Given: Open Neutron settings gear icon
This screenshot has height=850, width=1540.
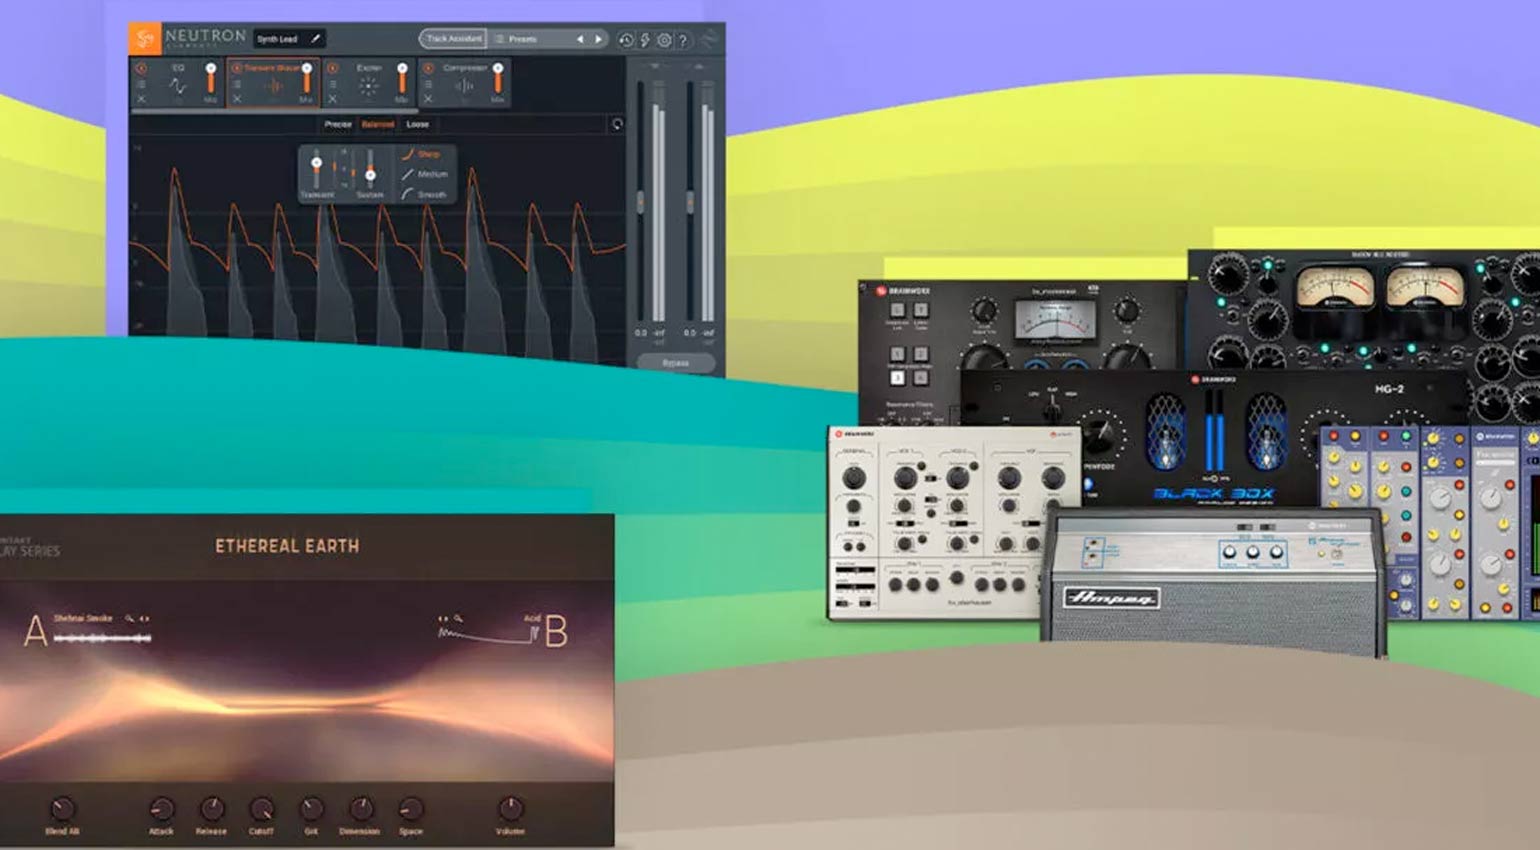Looking at the screenshot, I should click(664, 40).
